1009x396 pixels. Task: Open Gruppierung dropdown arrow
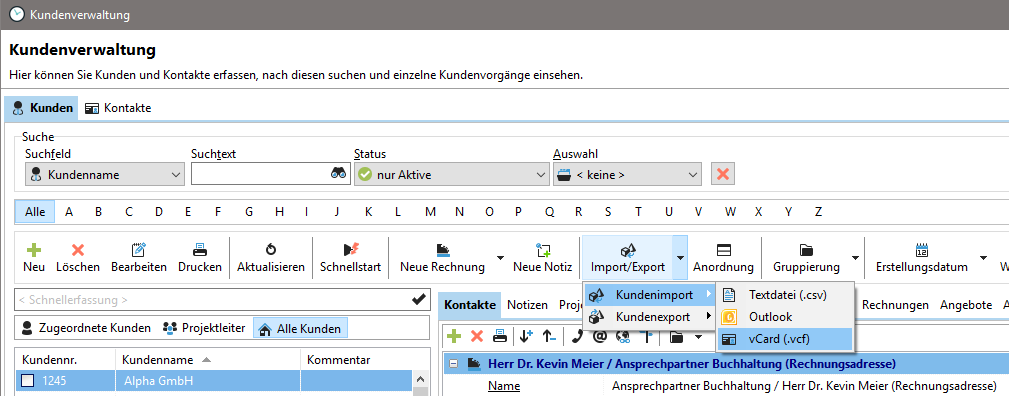[855, 257]
